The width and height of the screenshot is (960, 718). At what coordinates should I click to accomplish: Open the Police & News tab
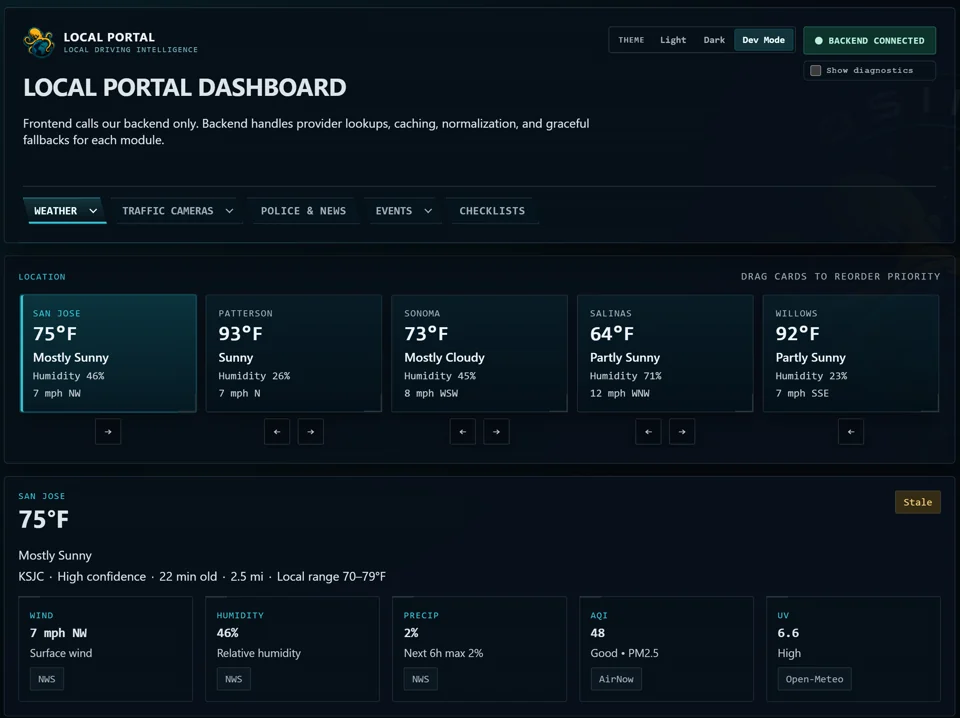303,211
